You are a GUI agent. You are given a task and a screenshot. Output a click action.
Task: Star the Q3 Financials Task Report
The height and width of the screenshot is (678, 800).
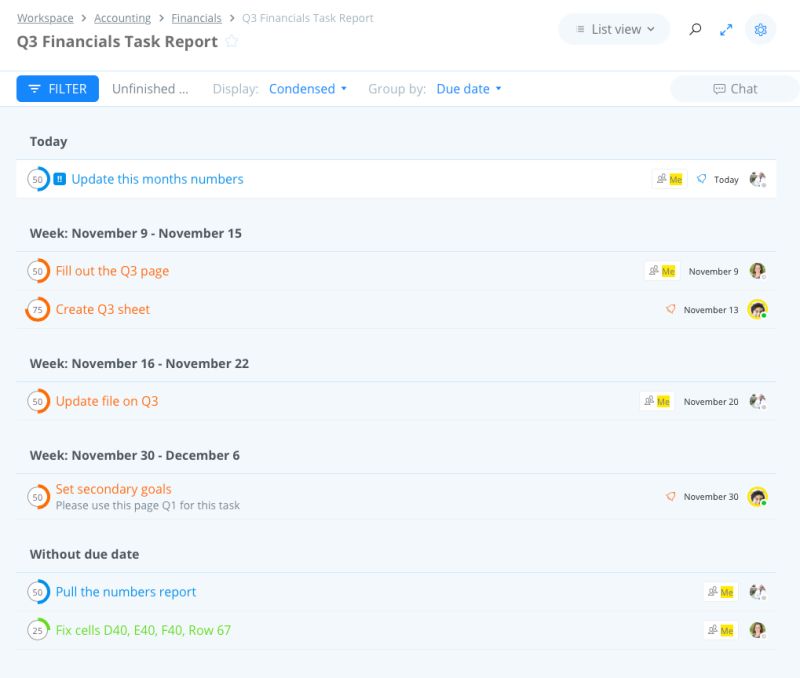(x=231, y=41)
